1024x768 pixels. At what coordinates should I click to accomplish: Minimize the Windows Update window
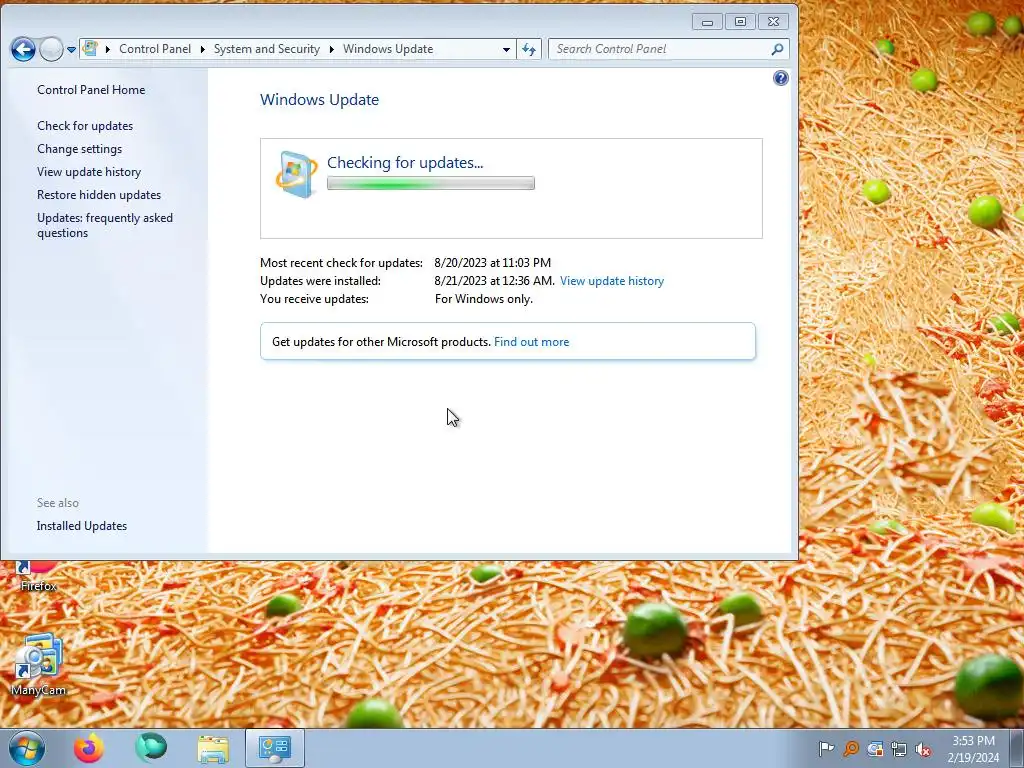707,22
